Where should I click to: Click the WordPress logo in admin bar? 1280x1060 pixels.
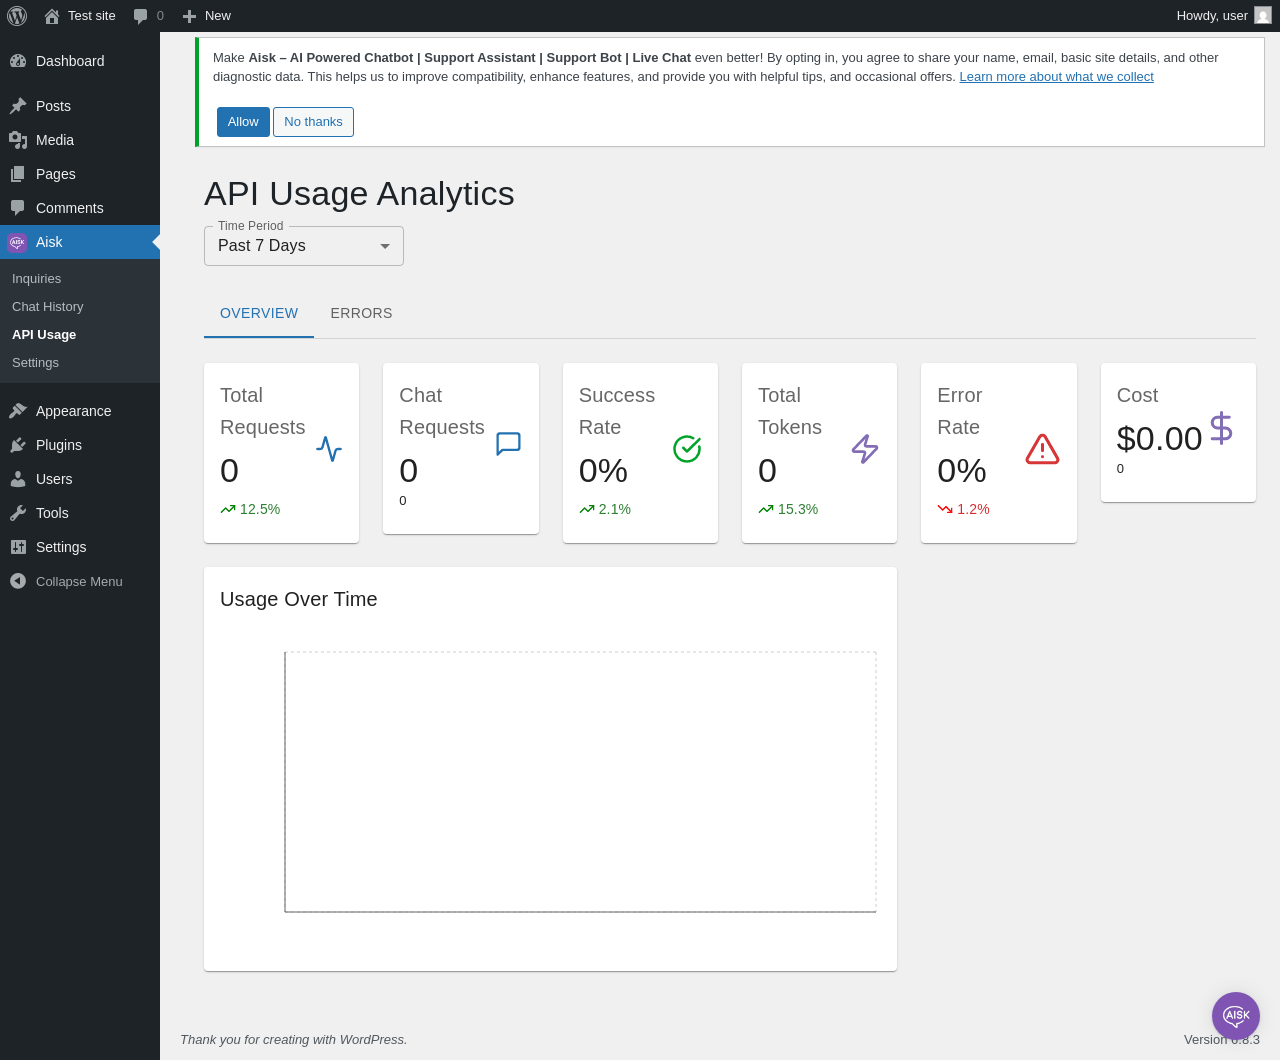(17, 16)
